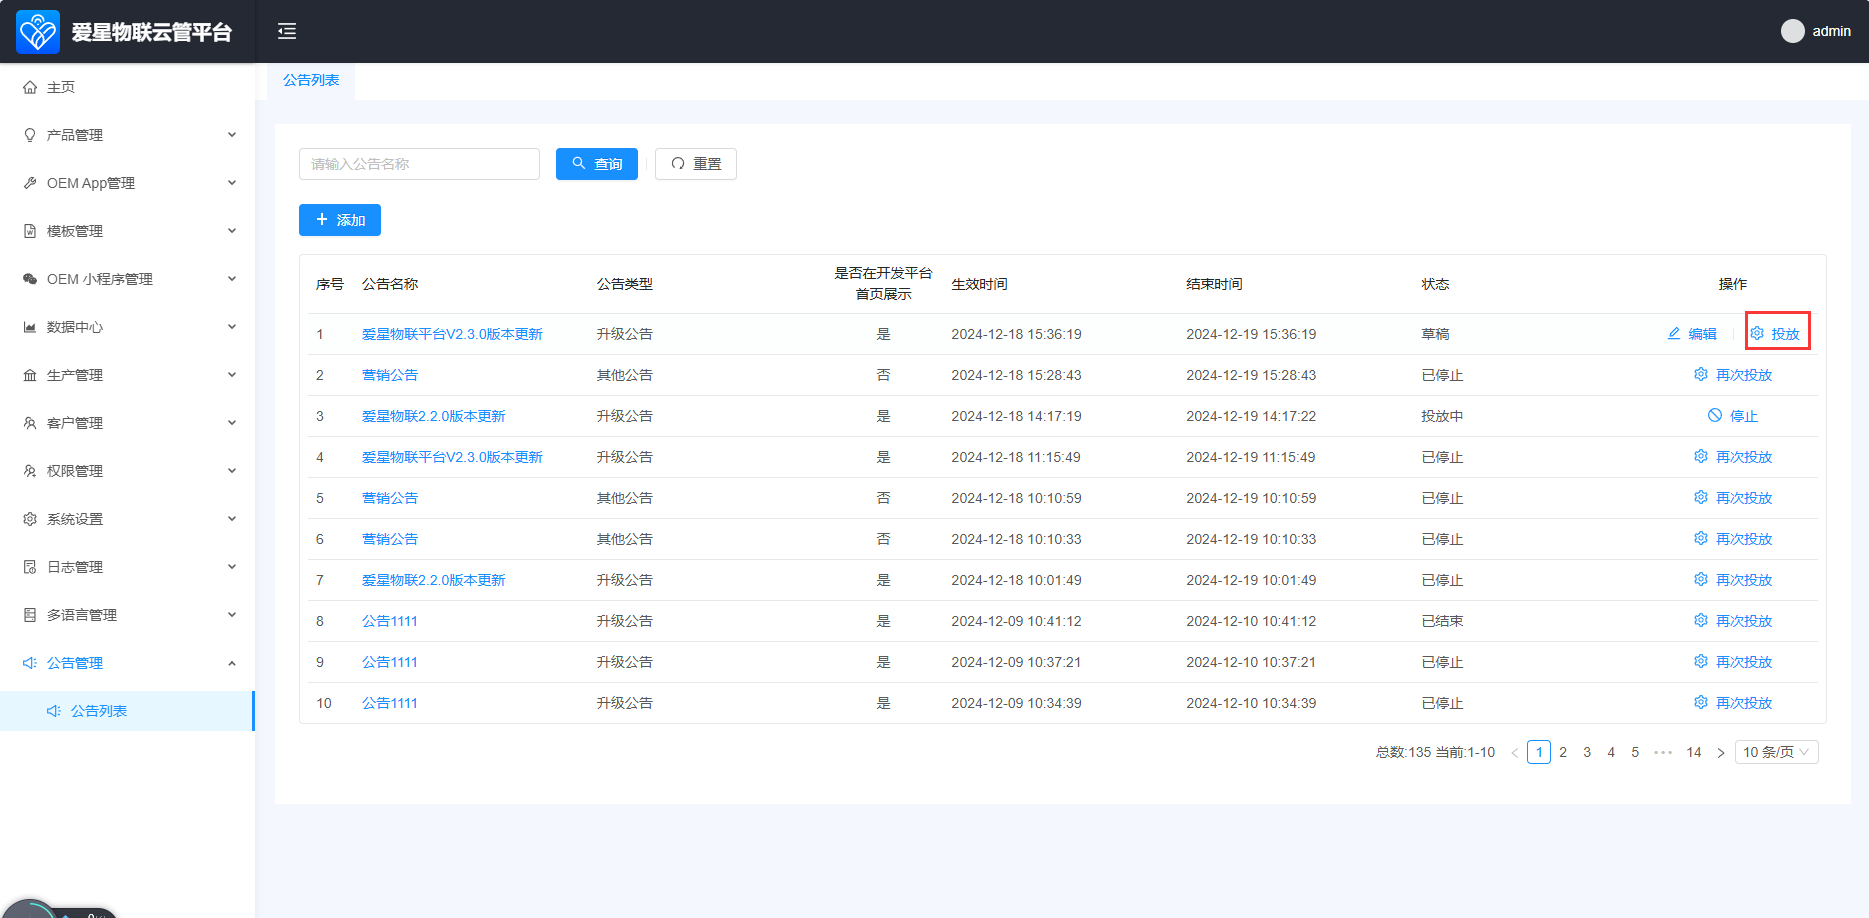Click the 总数:135 当前:1-10 total label
This screenshot has width=1869, height=918.
point(1435,752)
